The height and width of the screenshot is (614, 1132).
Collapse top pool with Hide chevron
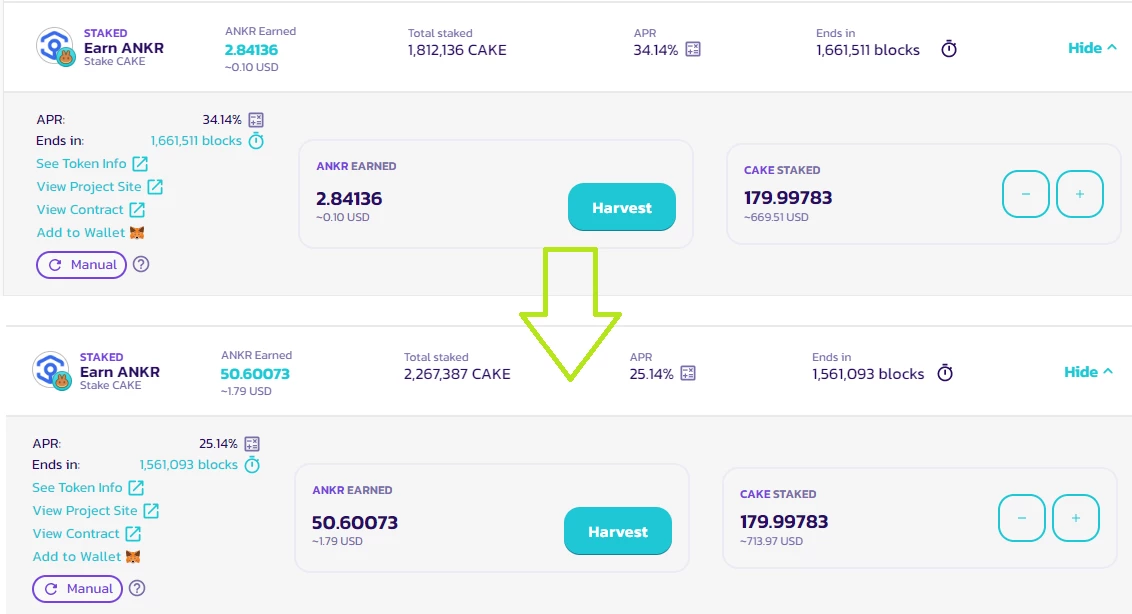tap(1092, 48)
